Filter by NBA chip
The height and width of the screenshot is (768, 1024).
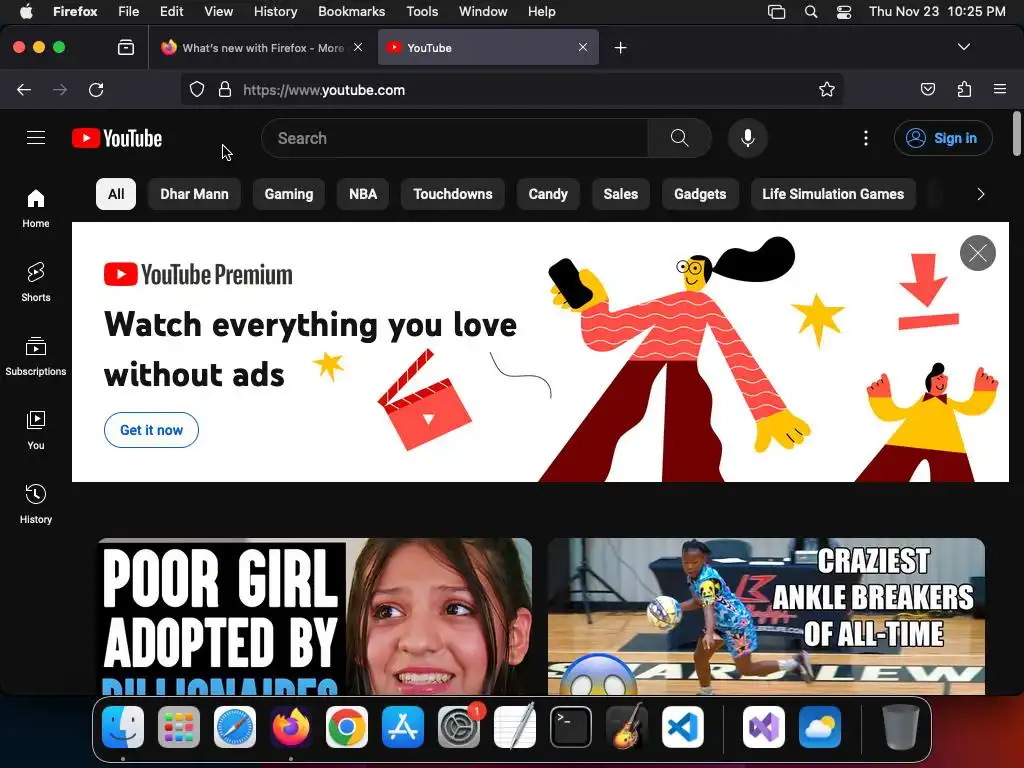(363, 194)
